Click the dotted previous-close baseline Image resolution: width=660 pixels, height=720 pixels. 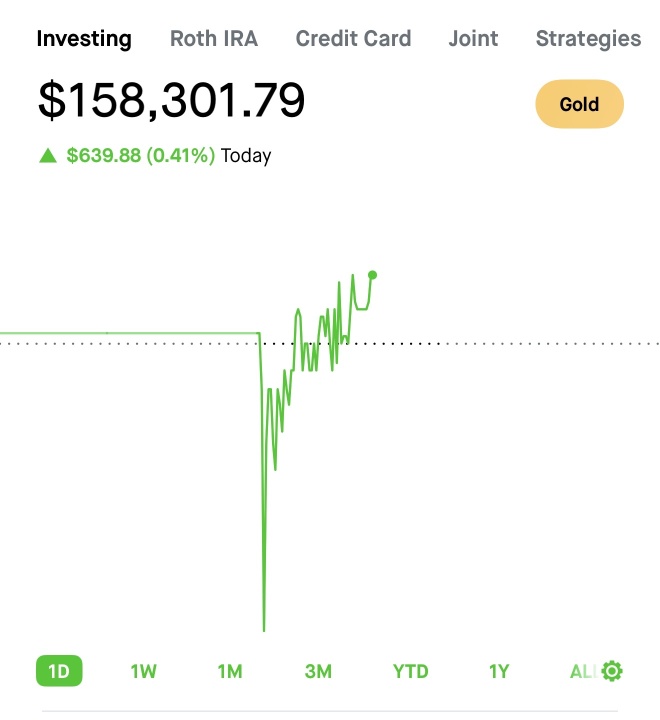[330, 343]
